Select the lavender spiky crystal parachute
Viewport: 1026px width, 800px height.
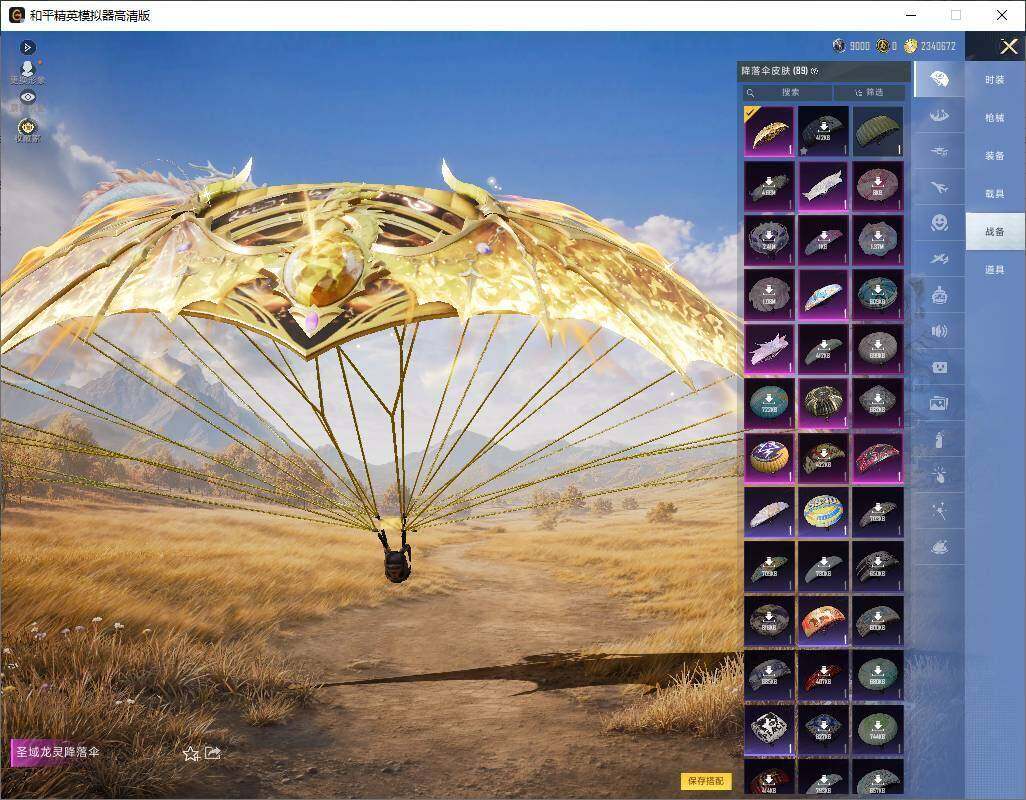[769, 349]
